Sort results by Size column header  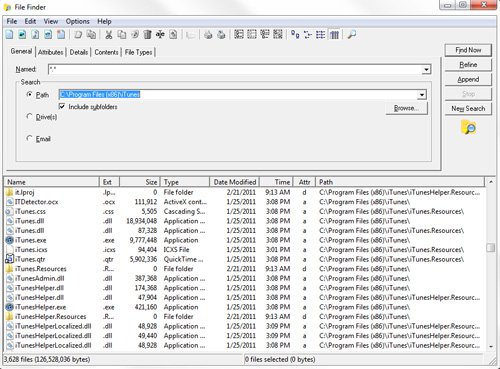[x=140, y=182]
